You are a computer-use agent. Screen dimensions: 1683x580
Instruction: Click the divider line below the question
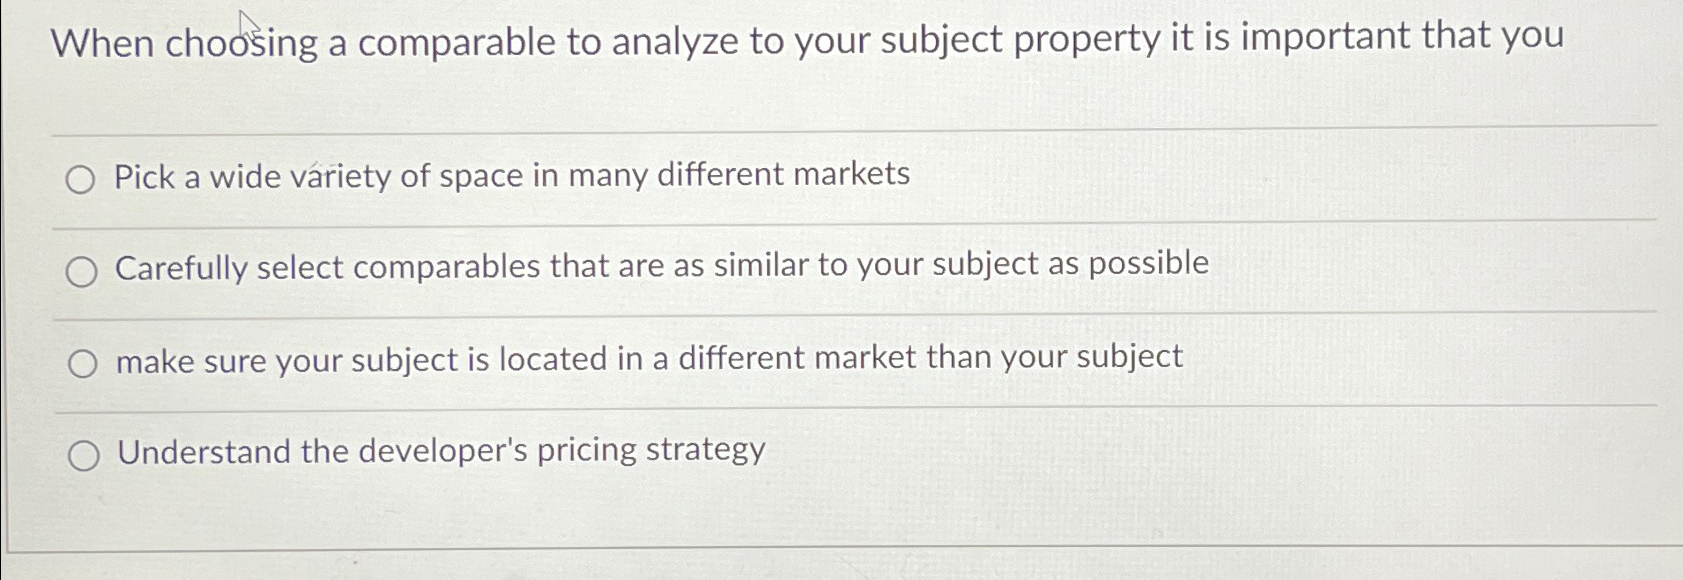tap(840, 129)
